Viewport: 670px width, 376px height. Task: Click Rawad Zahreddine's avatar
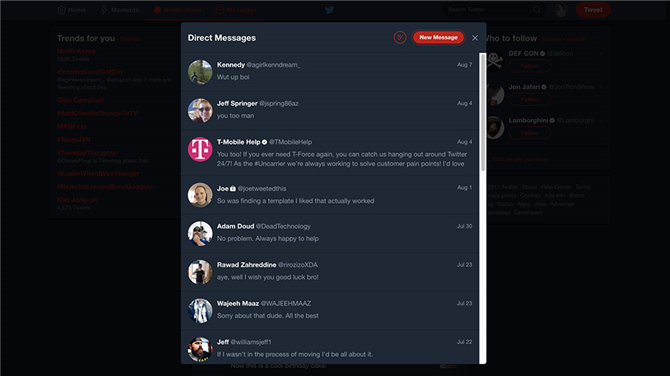tap(200, 272)
